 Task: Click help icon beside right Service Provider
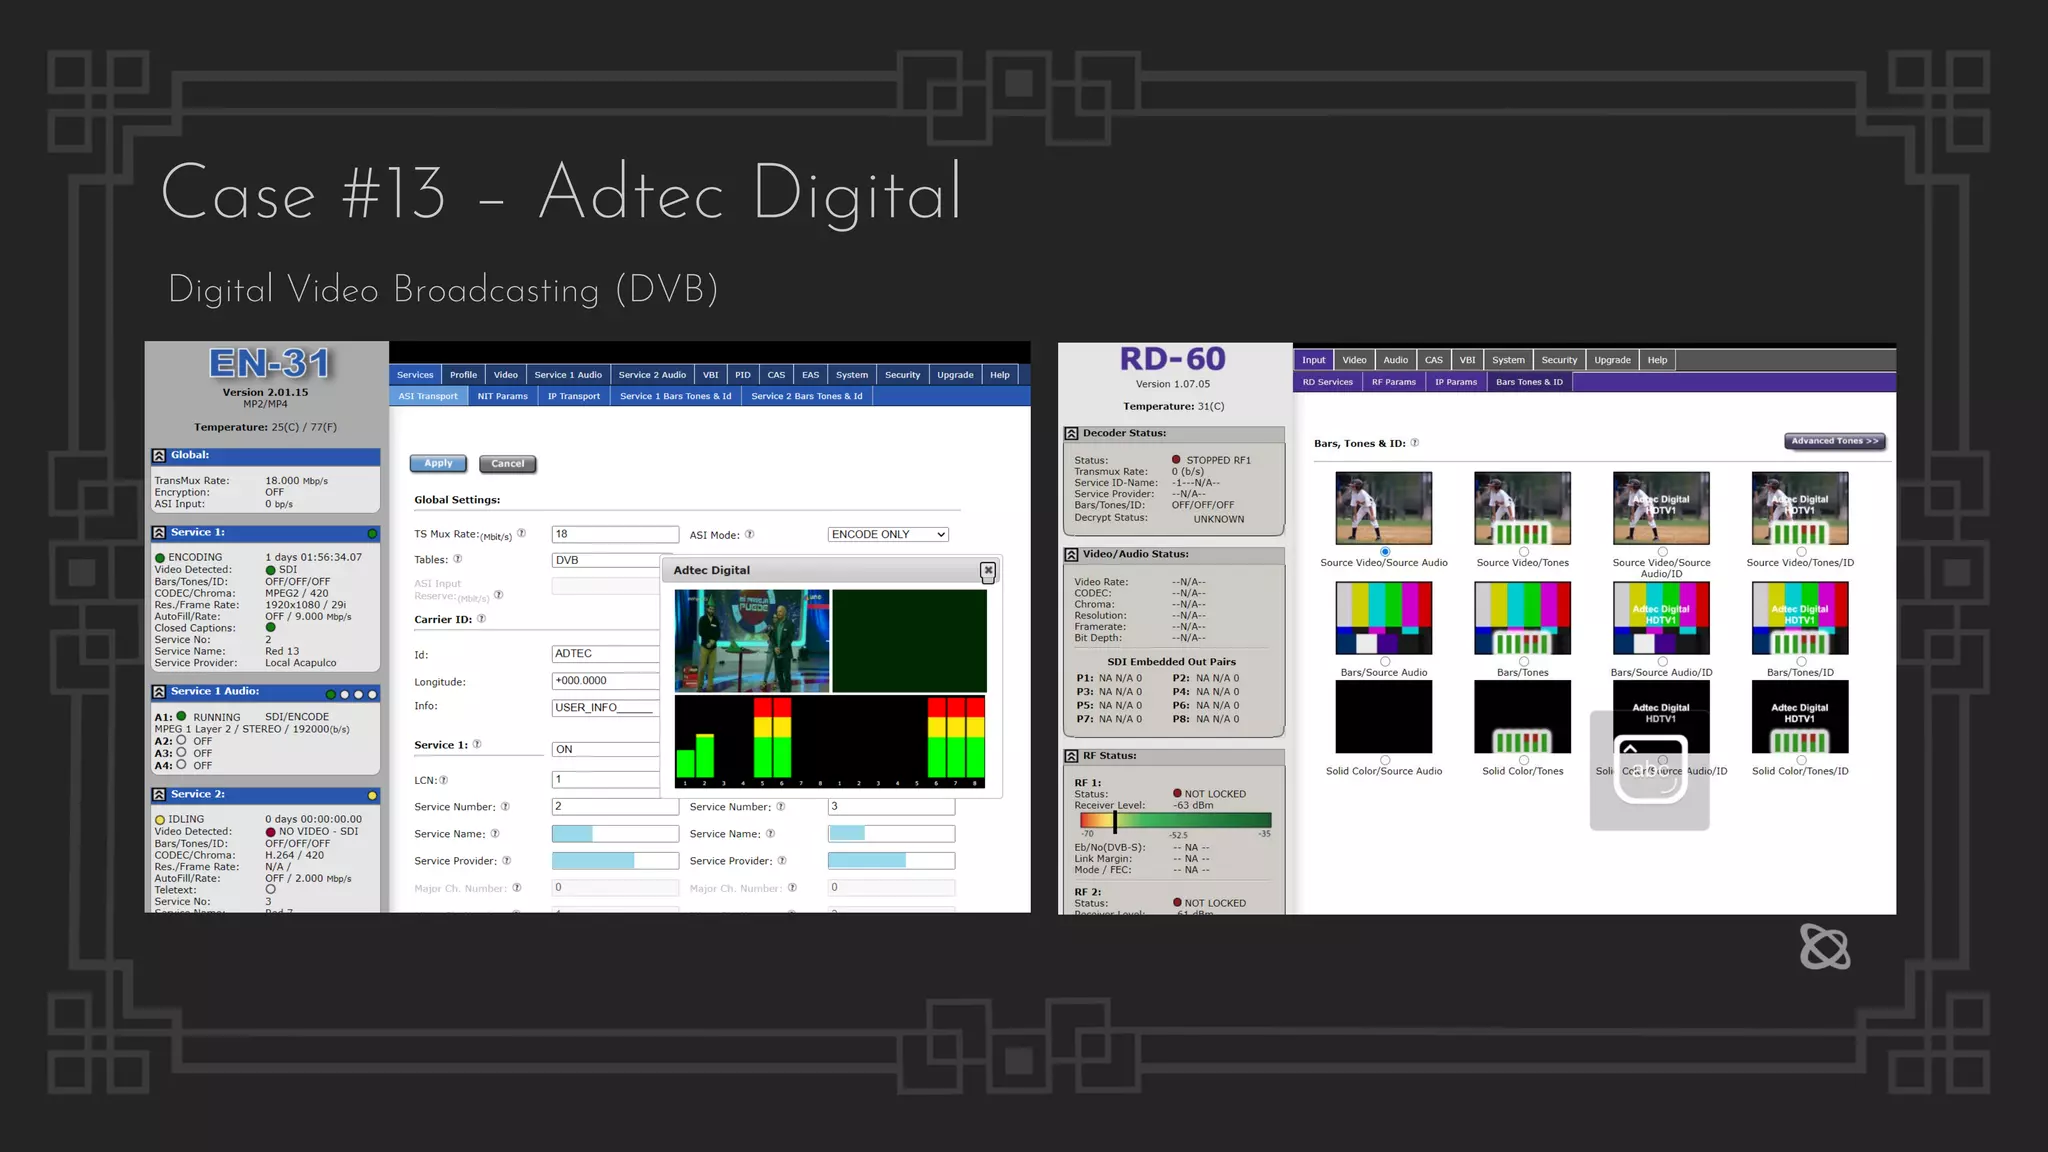coord(782,861)
